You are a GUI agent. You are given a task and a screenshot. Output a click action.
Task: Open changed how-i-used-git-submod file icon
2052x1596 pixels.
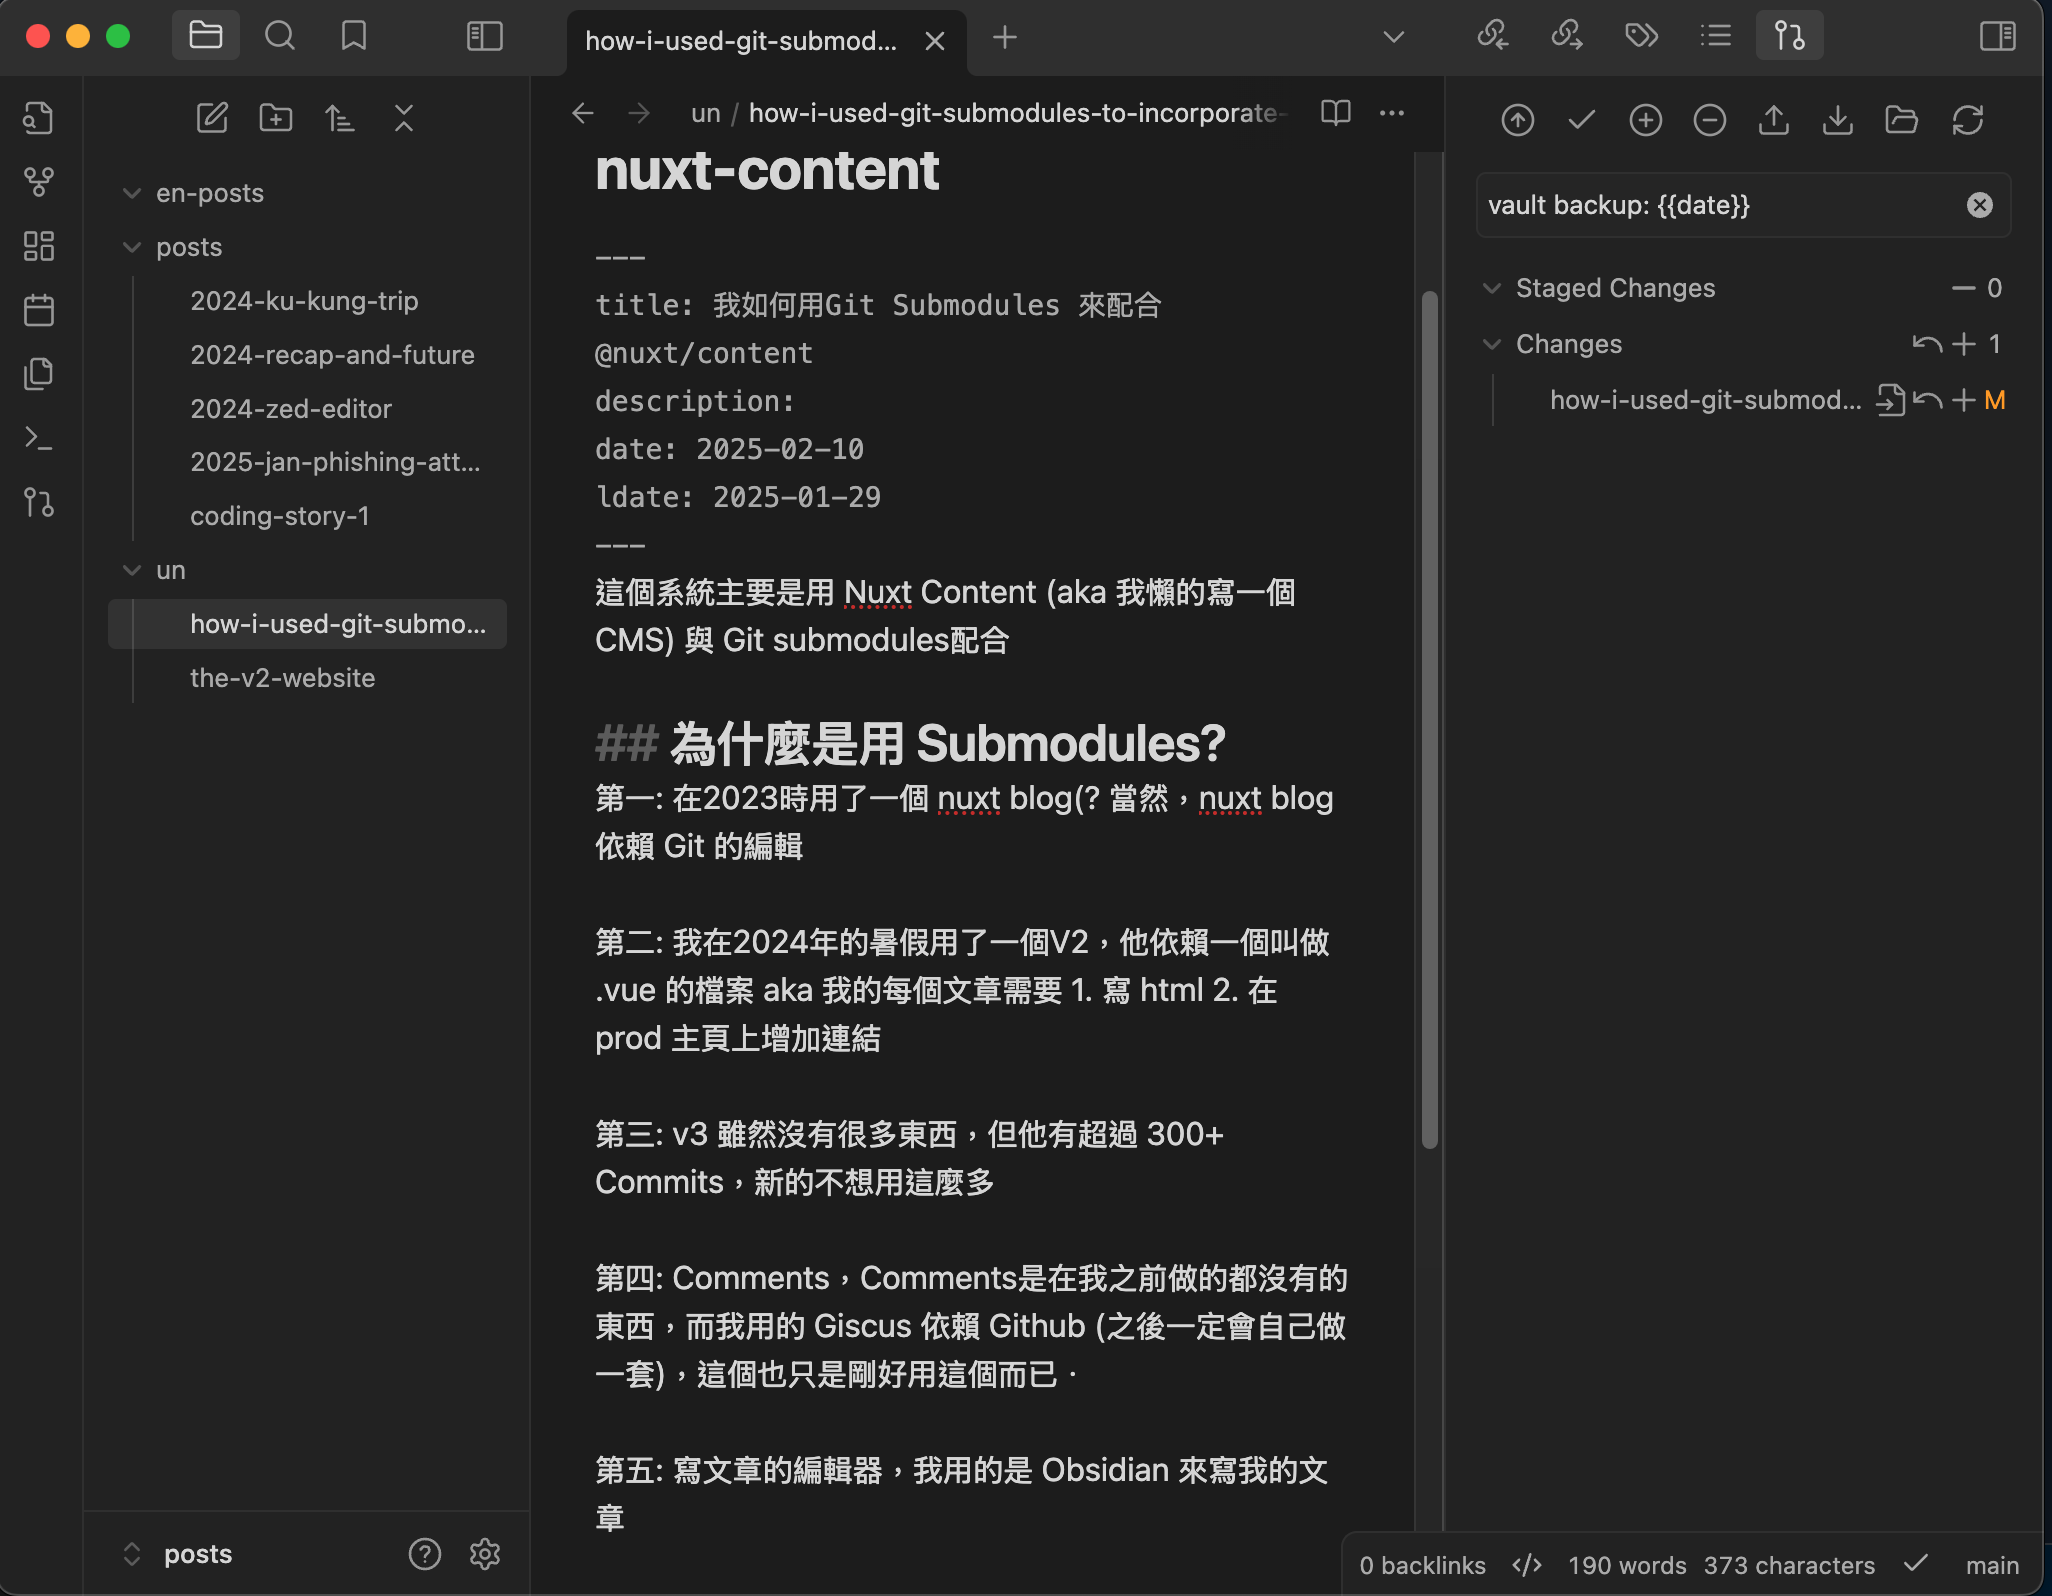(1889, 400)
